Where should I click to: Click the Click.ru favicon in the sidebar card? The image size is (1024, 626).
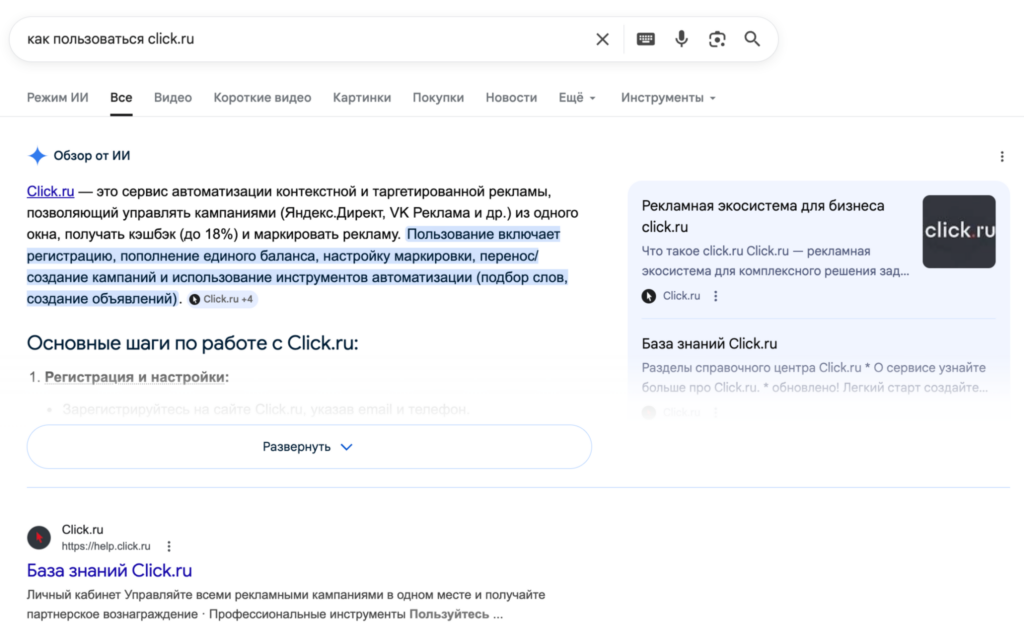(646, 295)
